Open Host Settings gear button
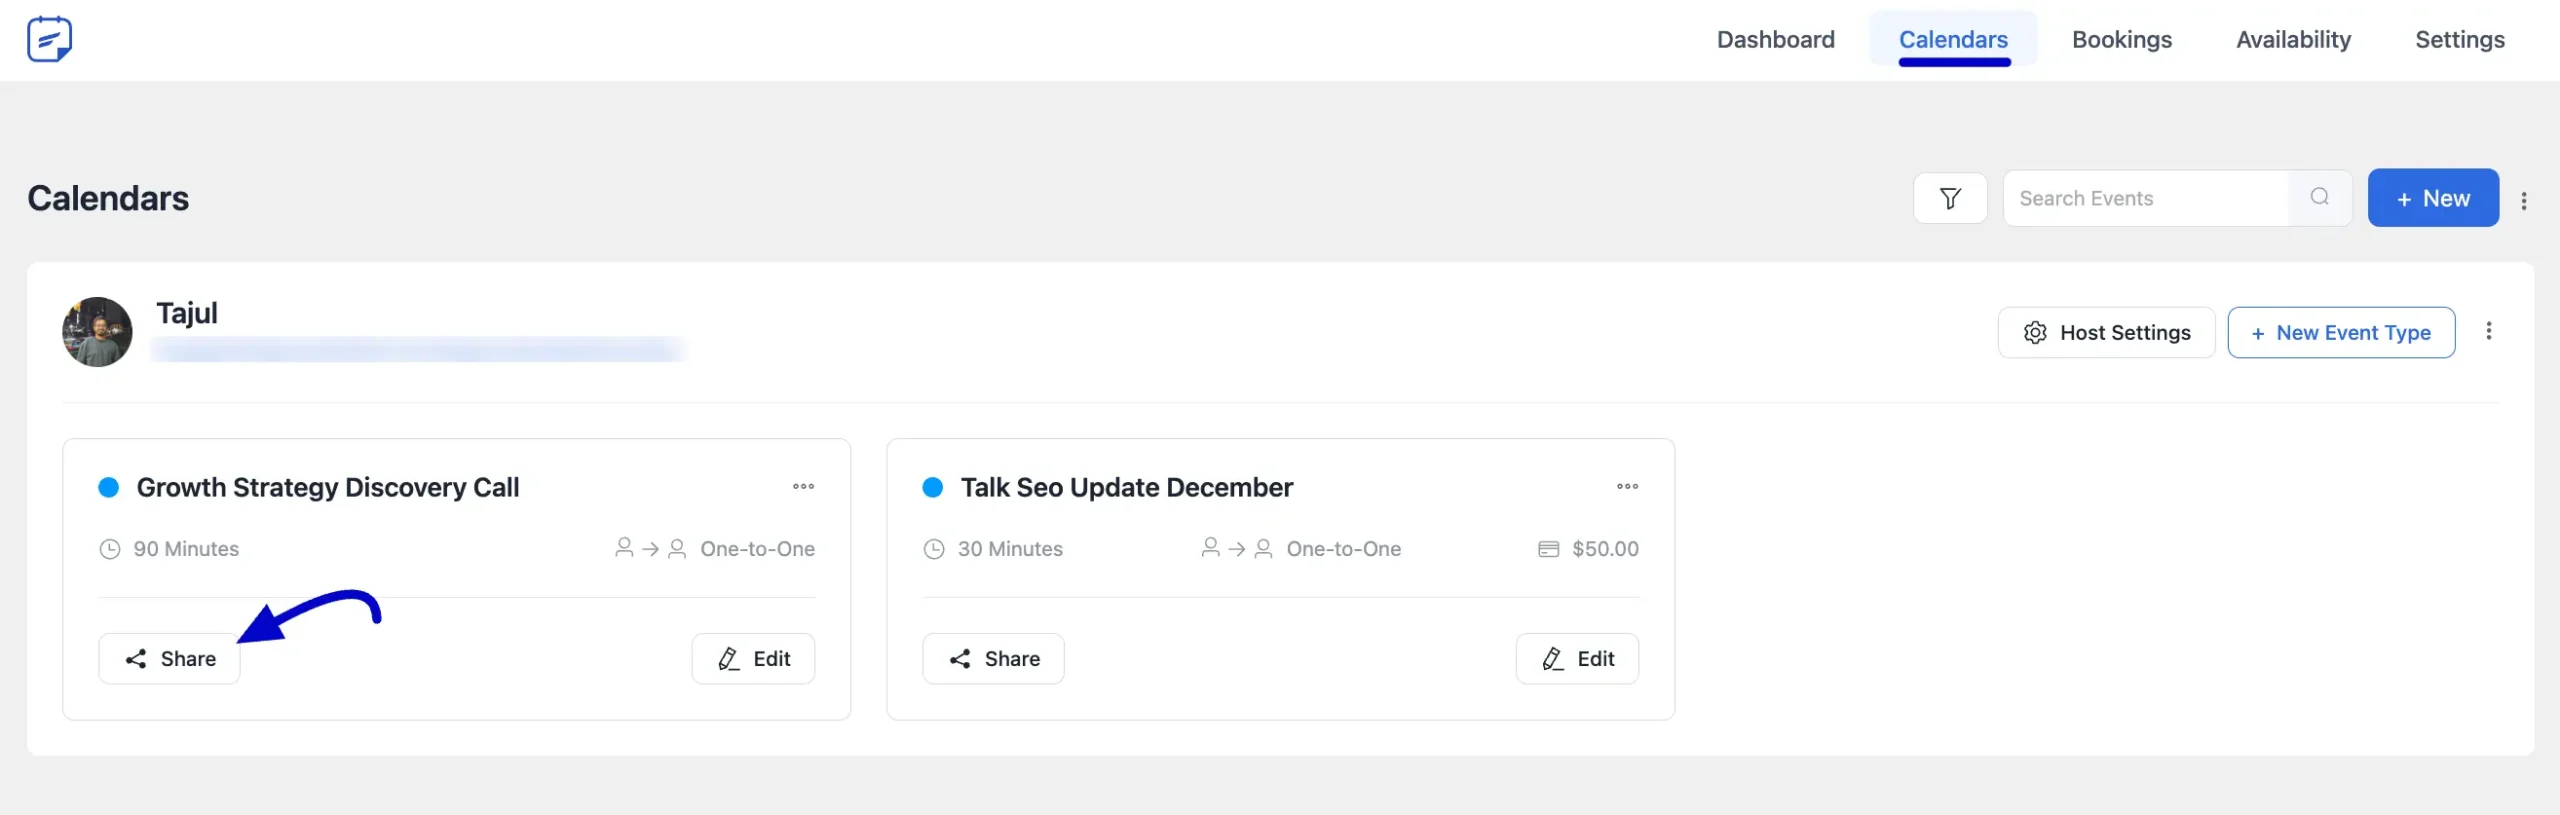 [x=2106, y=333]
